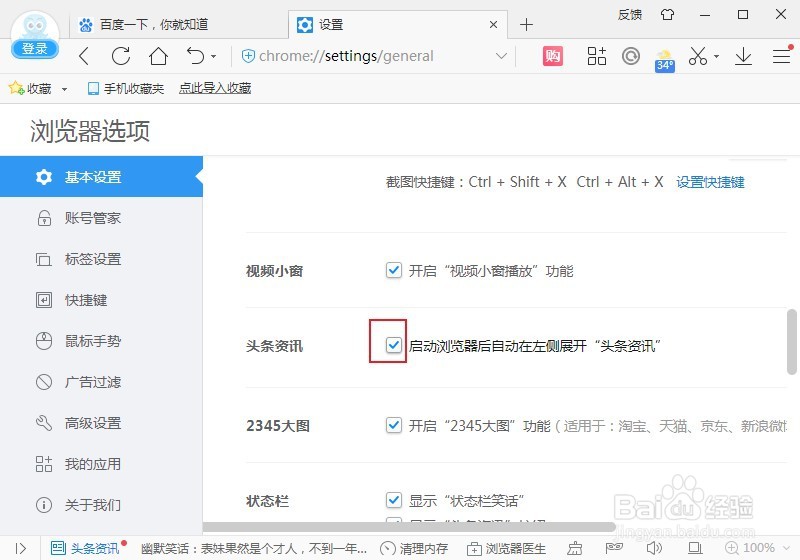800x560 pixels.
Task: Click 点此导入收藏 link
Action: tap(215, 88)
